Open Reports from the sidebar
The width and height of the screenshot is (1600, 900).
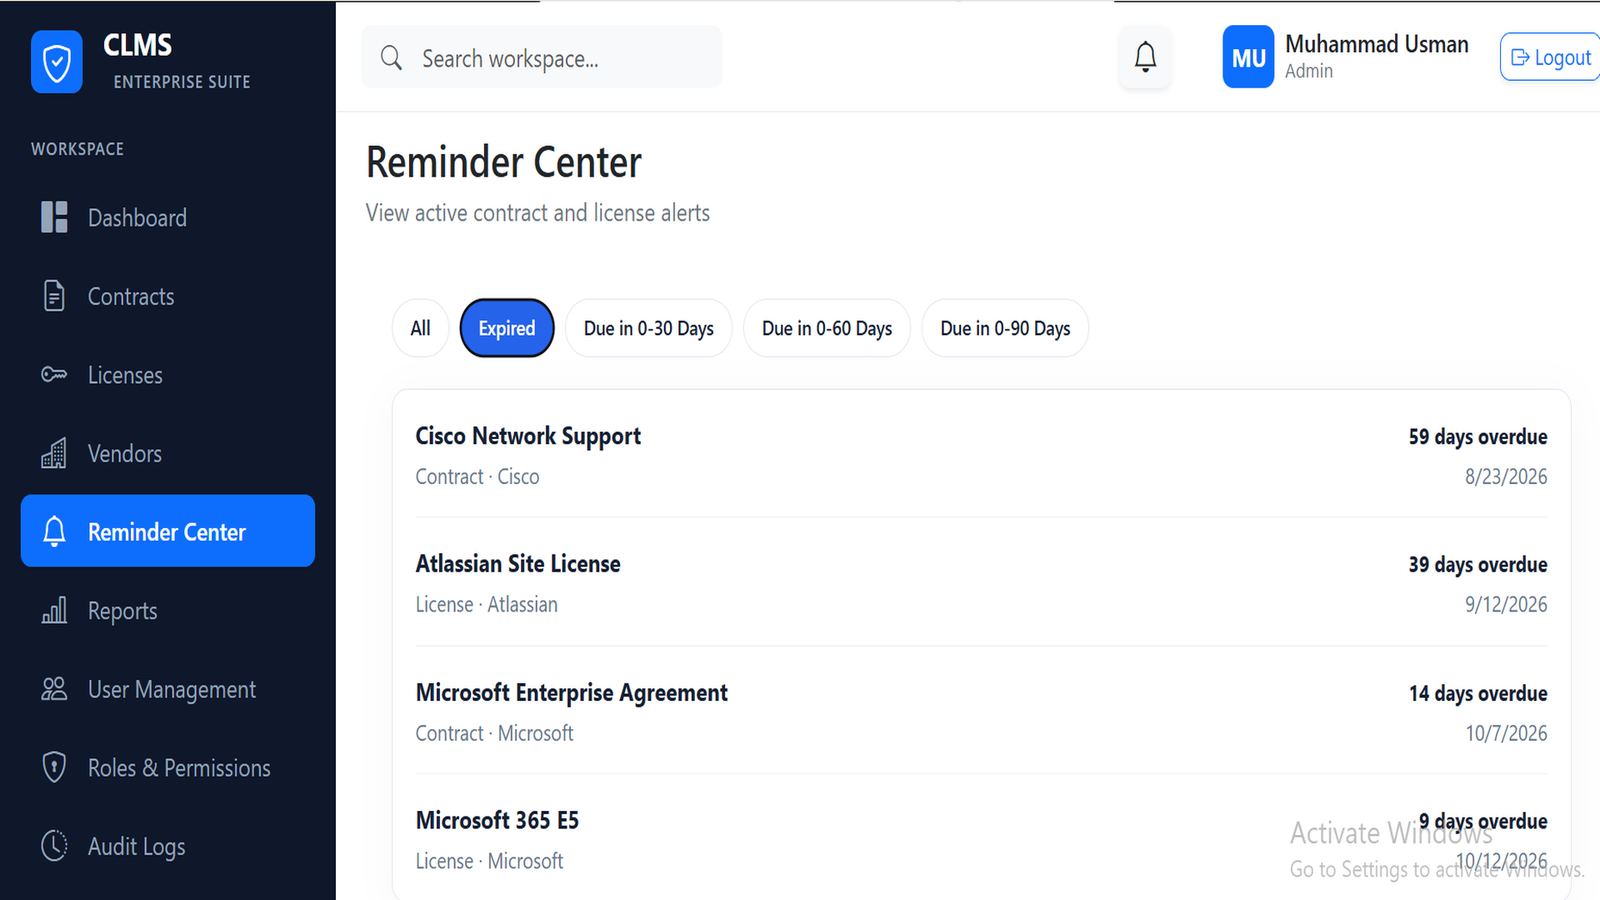point(168,610)
